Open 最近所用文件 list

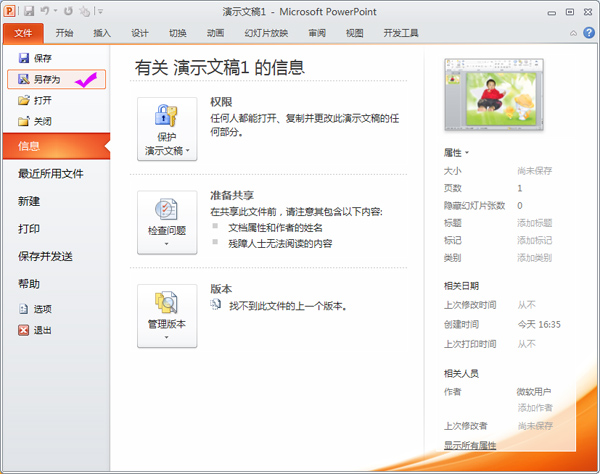(51, 174)
